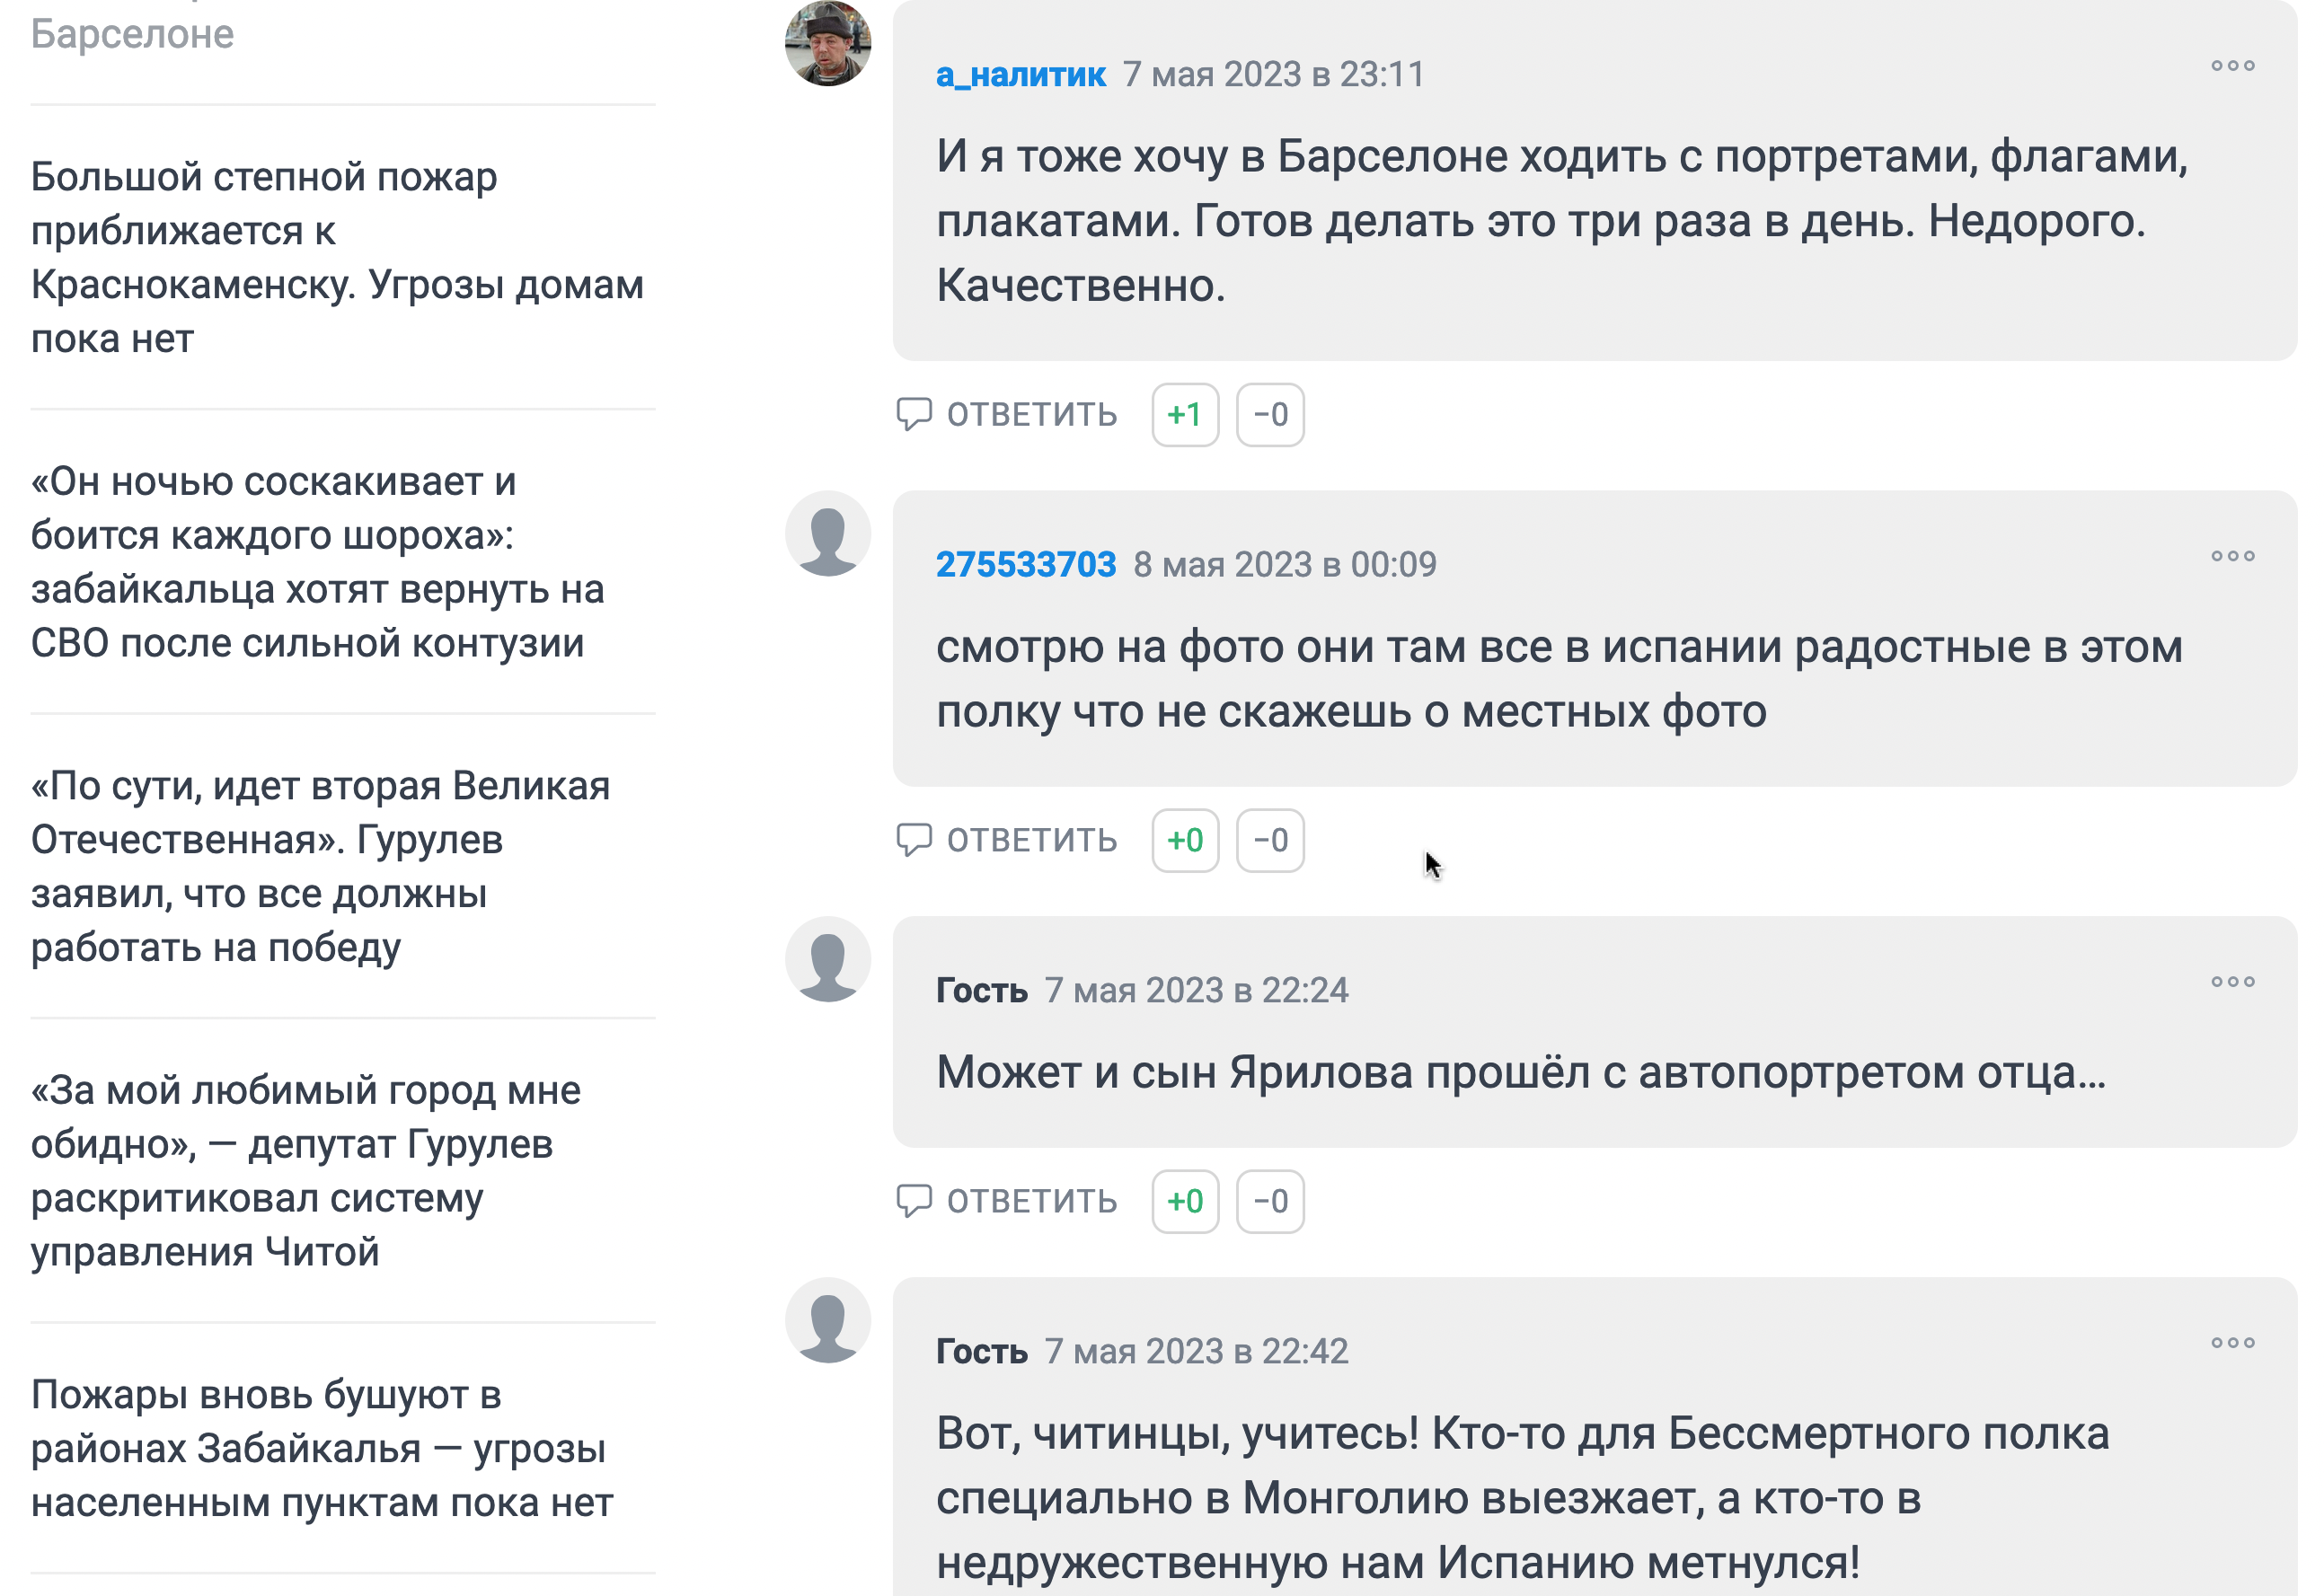Screen dimensions: 2324x1596
Task: Click the а_налитик username link
Action: (x=1020, y=74)
